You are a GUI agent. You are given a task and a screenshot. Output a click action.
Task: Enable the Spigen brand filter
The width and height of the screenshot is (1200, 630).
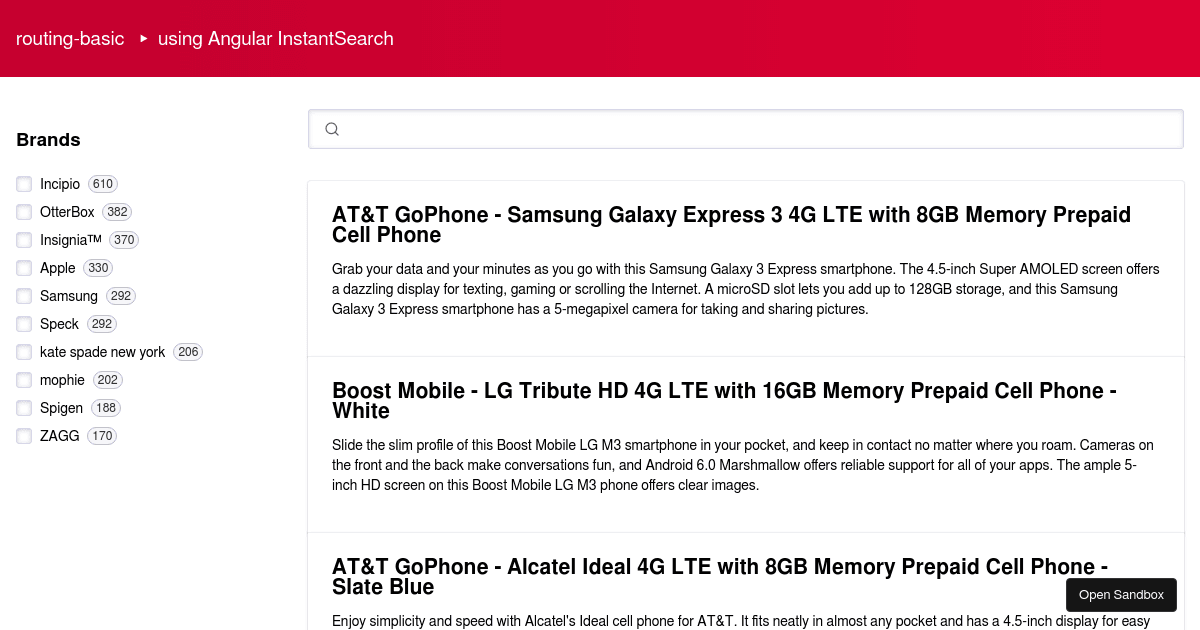click(24, 408)
